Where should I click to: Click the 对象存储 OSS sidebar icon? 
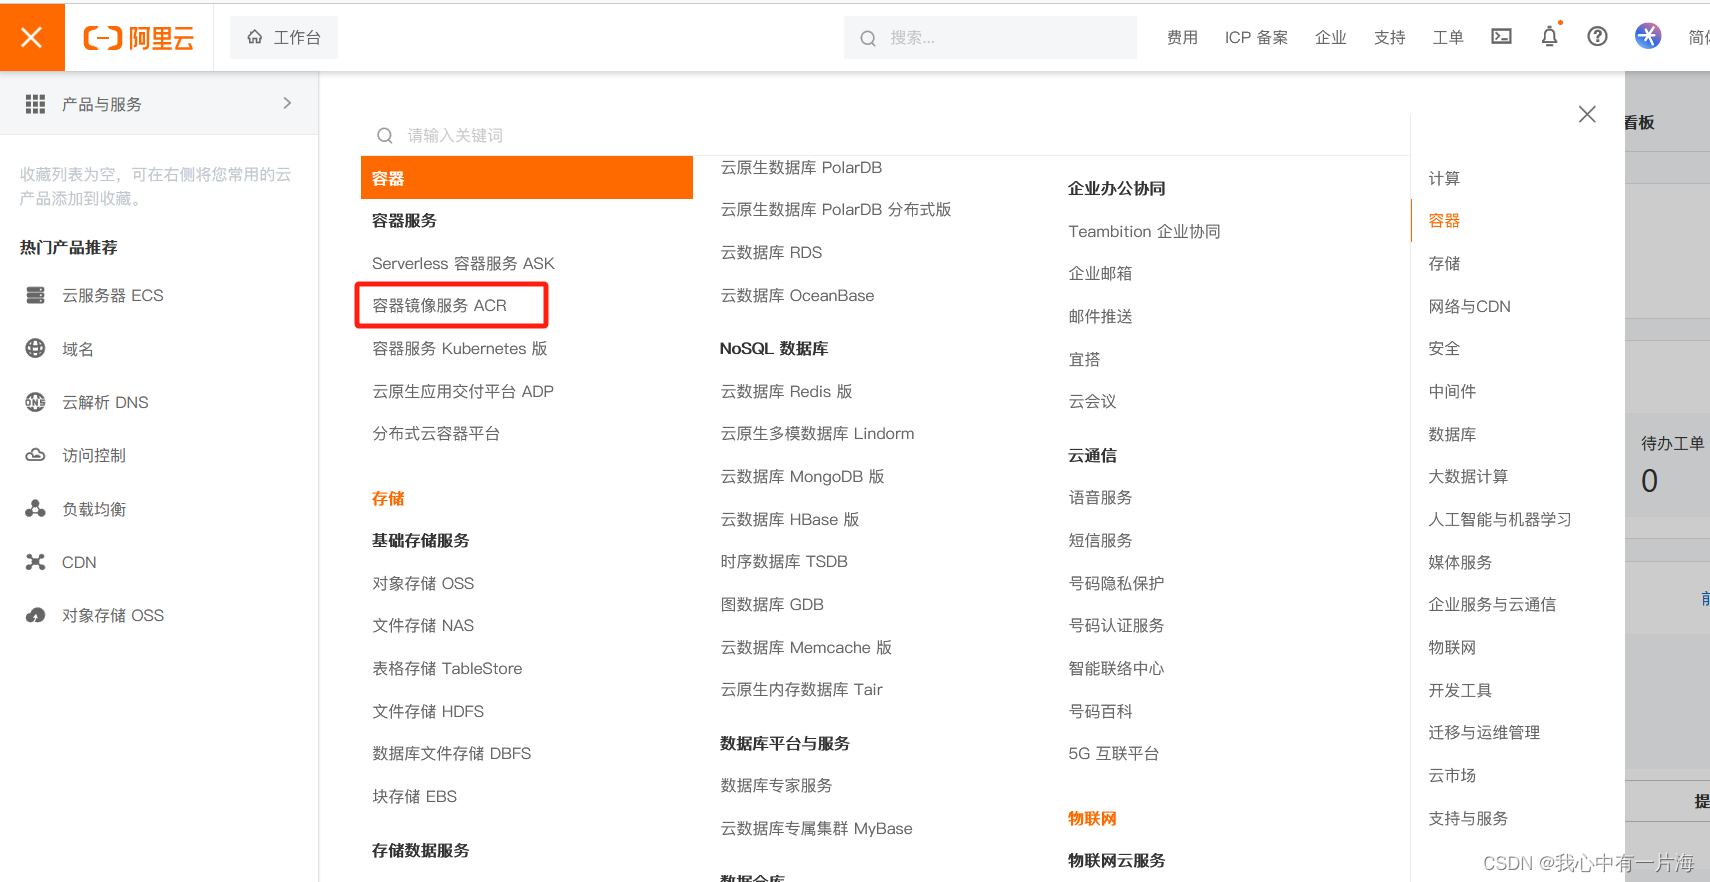click(36, 615)
